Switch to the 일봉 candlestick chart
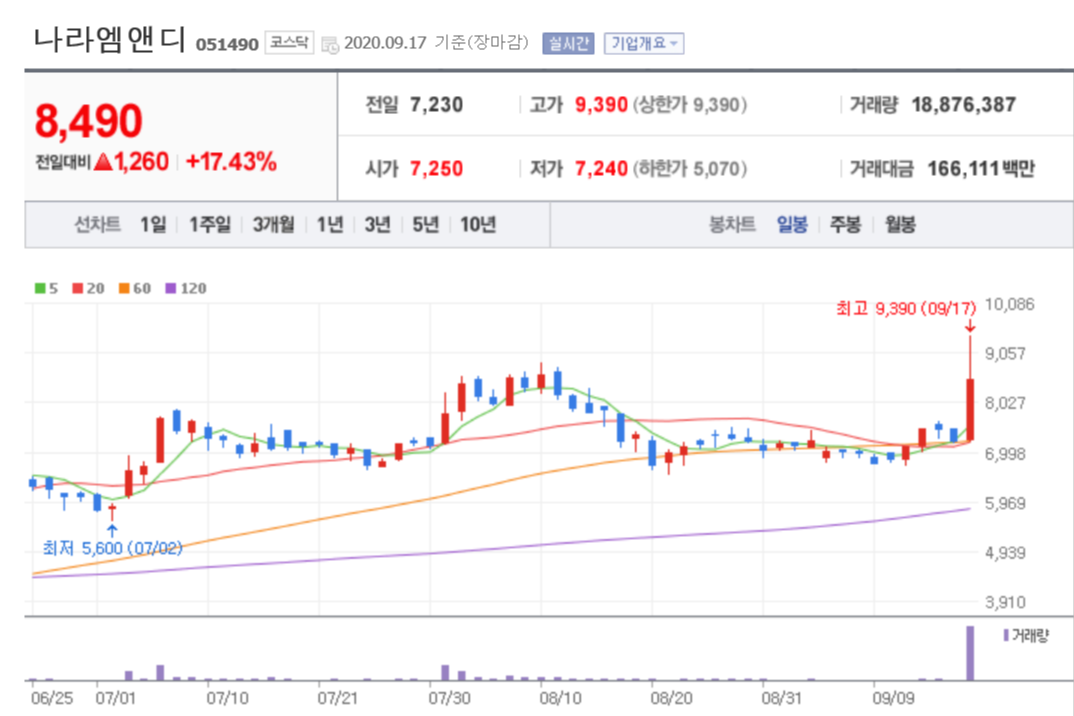 [x=792, y=224]
